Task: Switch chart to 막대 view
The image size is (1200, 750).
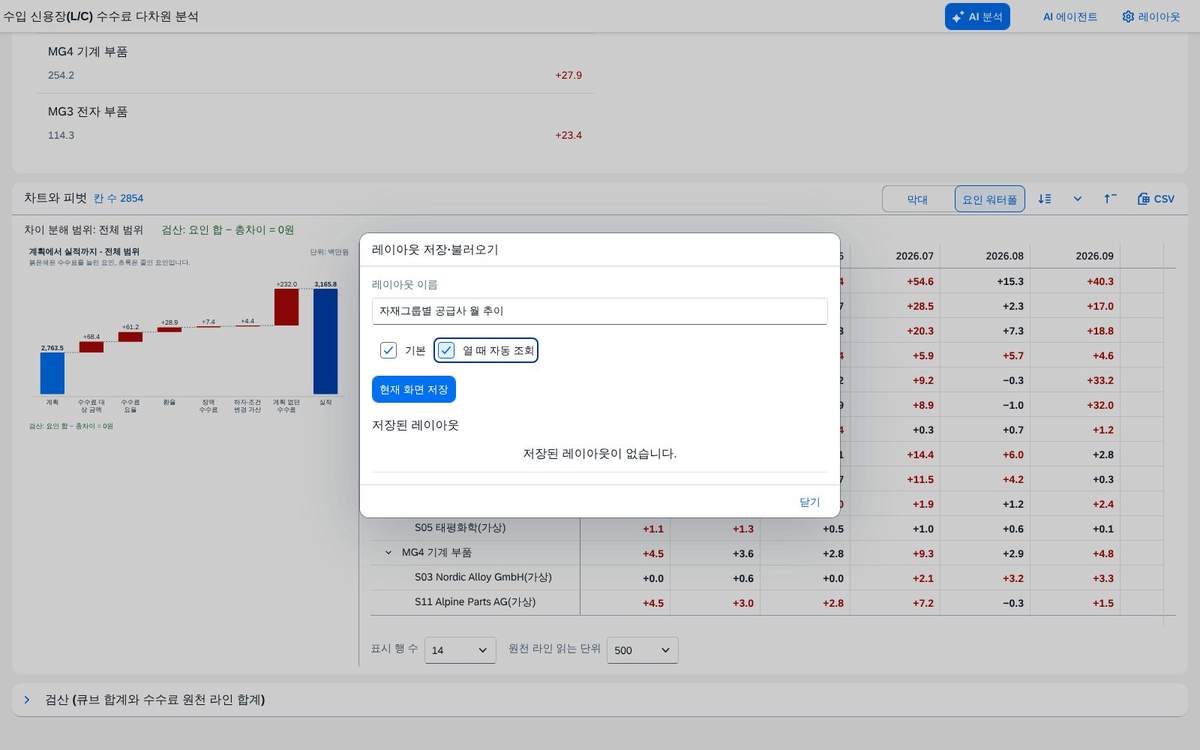Action: point(917,199)
